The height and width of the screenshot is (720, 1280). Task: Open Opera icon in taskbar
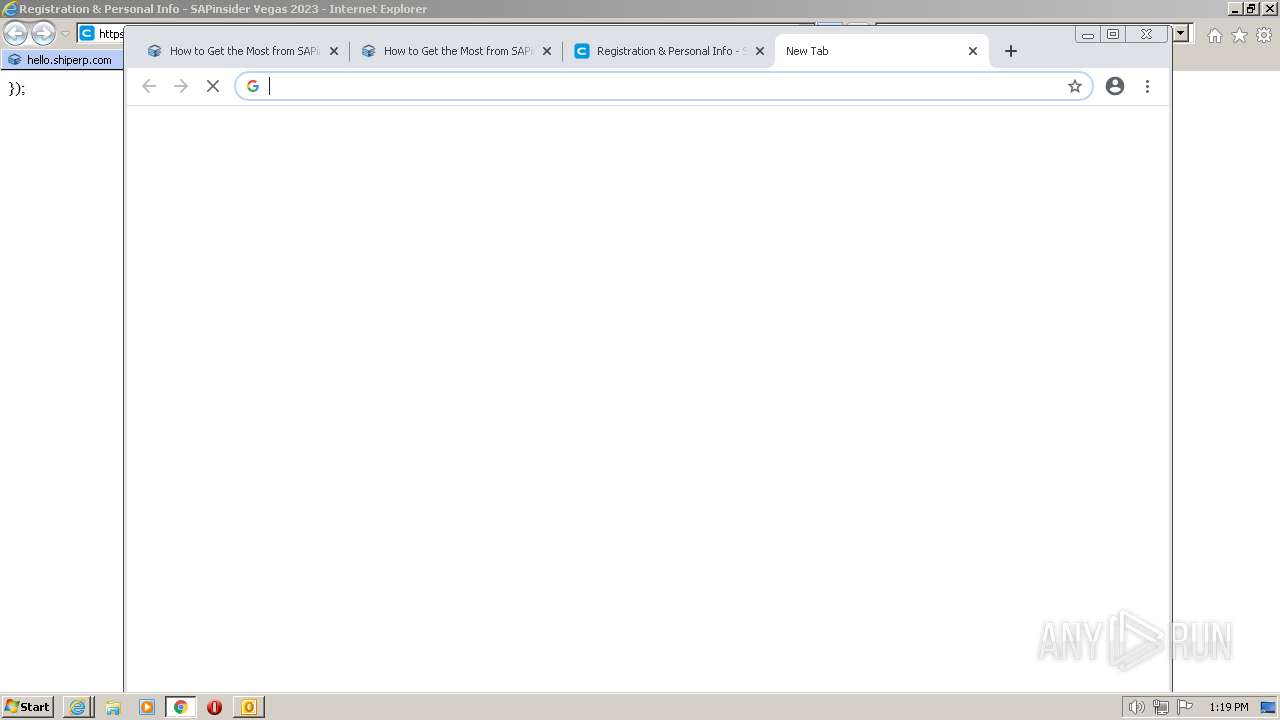tap(214, 707)
